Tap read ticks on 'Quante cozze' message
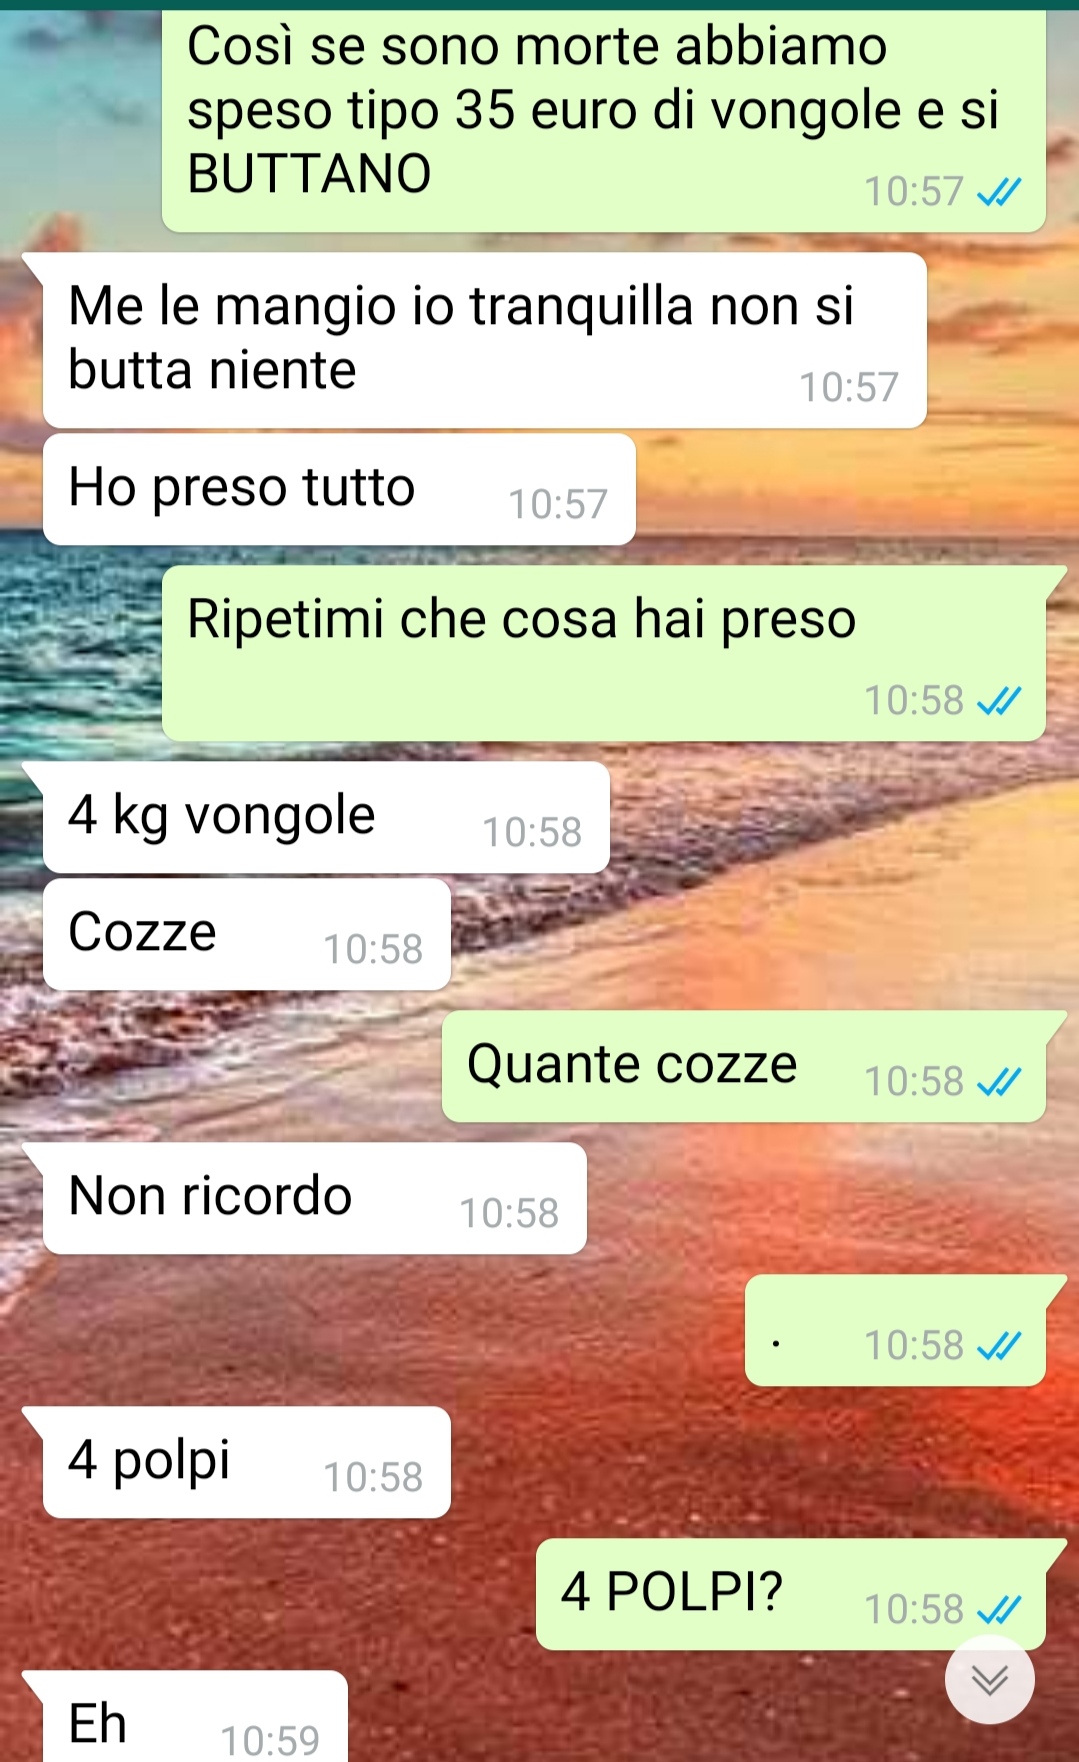1079x1762 pixels. (x=999, y=1081)
